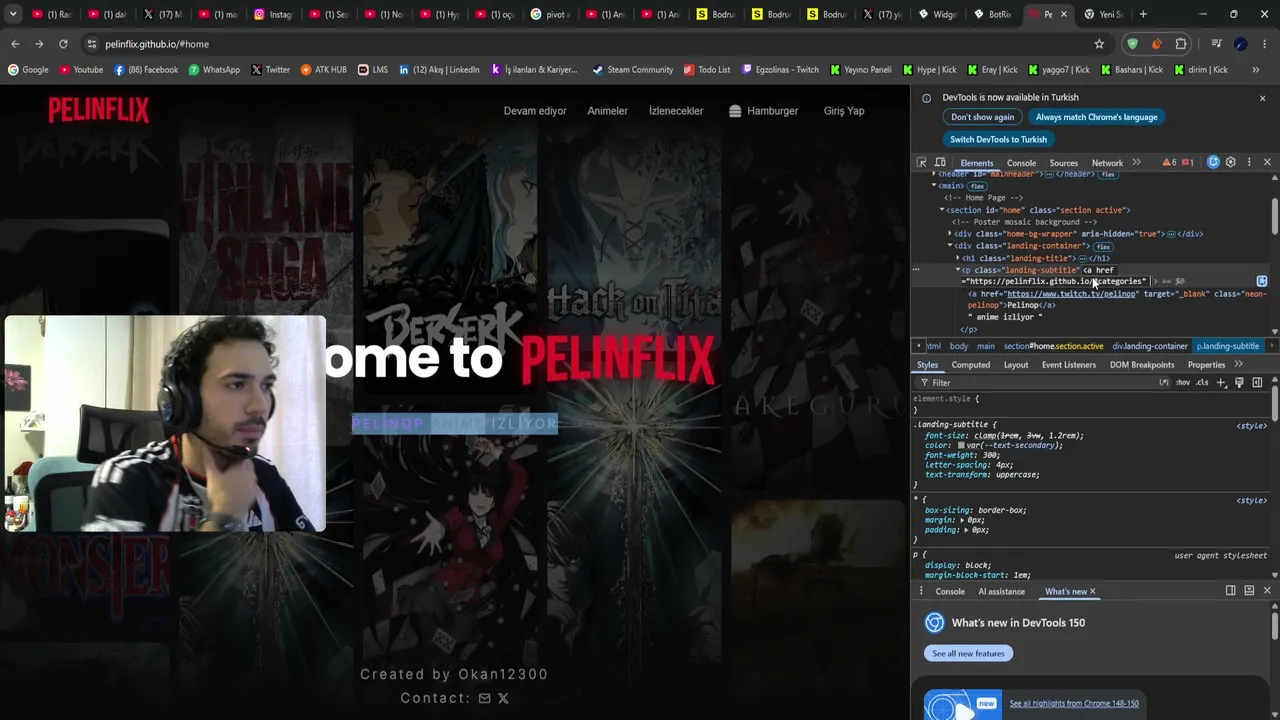
Task: Toggle the rendering emulations paintbrush icon
Action: (1239, 383)
